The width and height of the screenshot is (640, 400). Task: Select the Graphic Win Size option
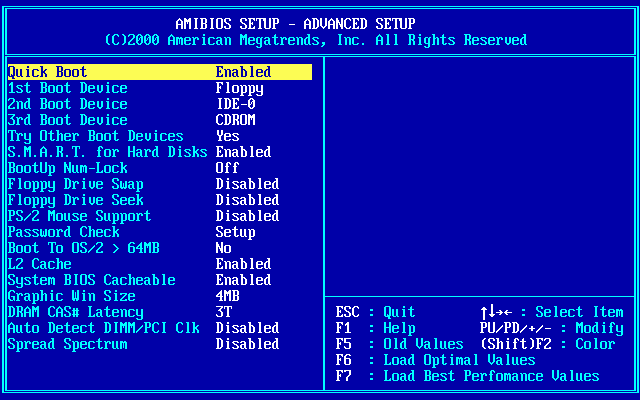71,296
